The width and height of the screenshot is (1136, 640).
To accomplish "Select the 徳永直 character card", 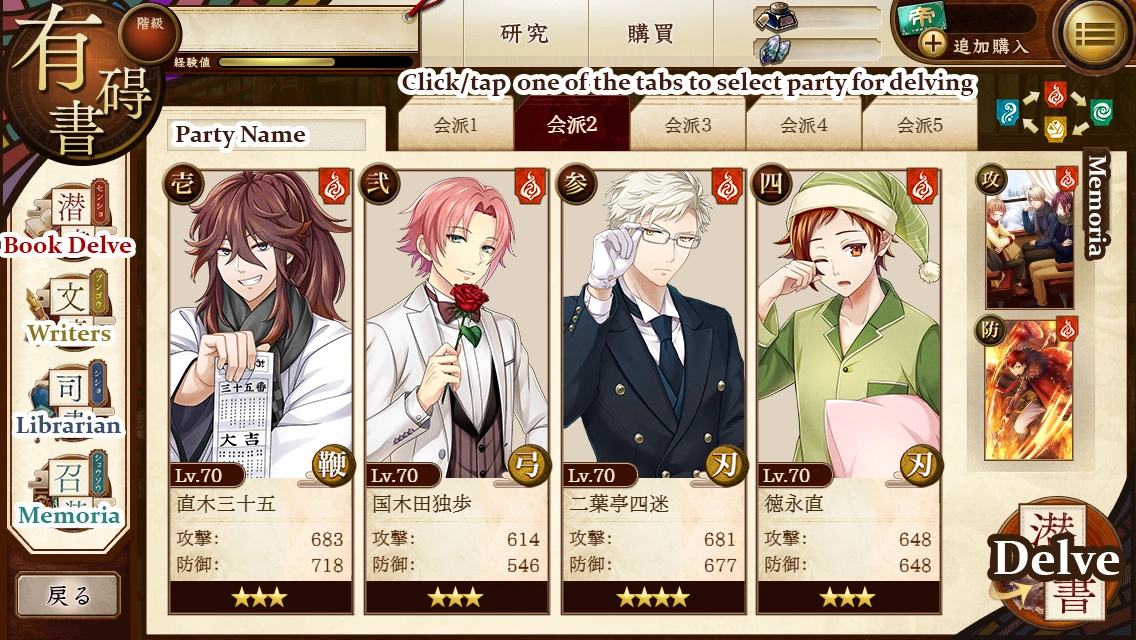I will pos(848,391).
